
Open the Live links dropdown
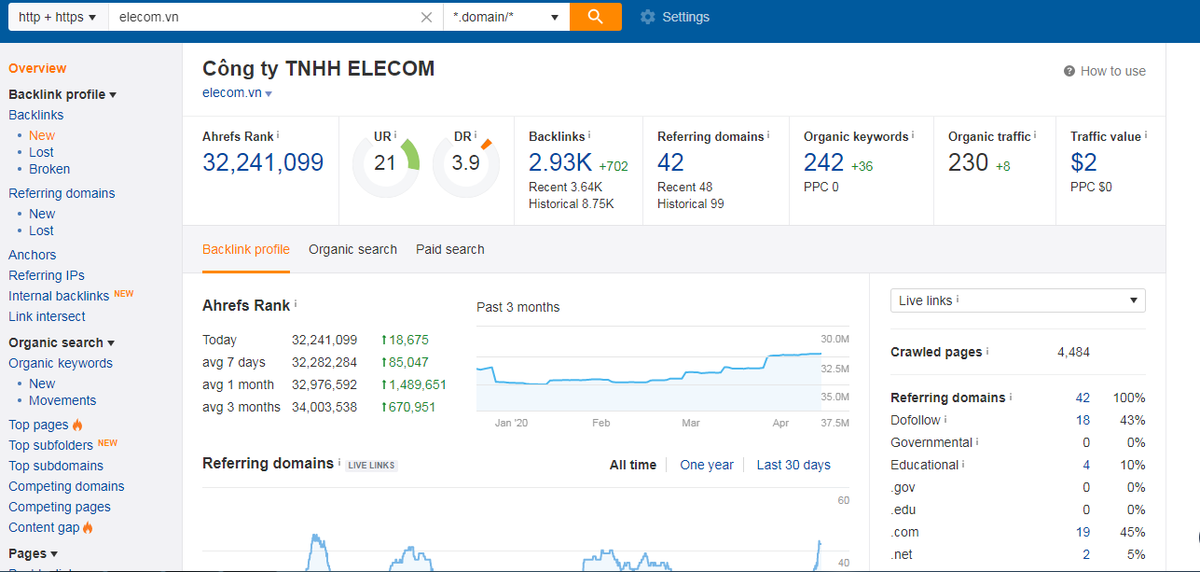[x=1018, y=300]
